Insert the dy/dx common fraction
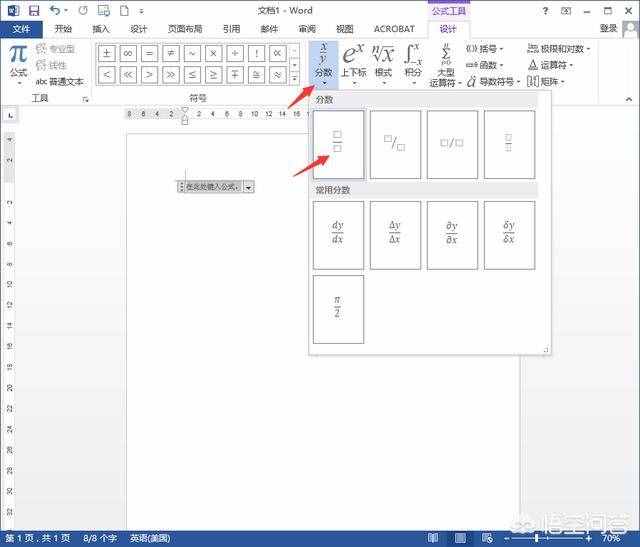The width and height of the screenshot is (640, 547). pyautogui.click(x=338, y=235)
